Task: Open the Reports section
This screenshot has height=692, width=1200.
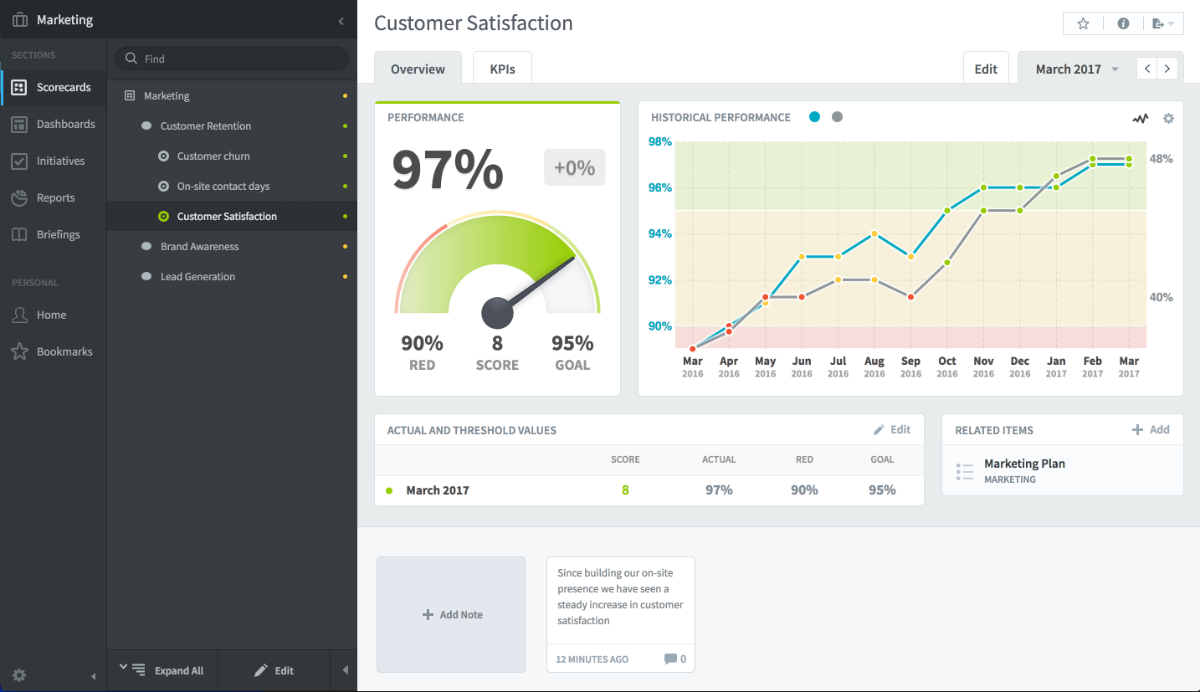Action: [x=18, y=197]
